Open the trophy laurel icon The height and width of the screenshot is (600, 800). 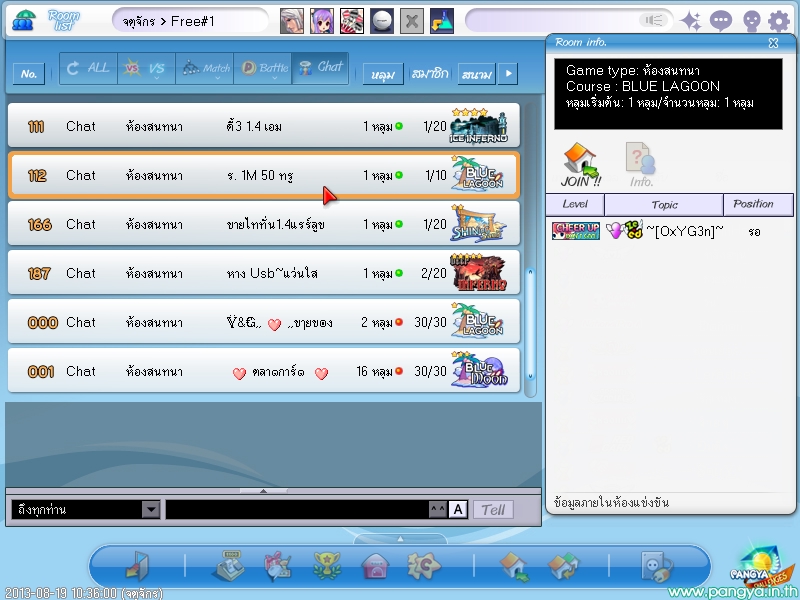[x=327, y=566]
